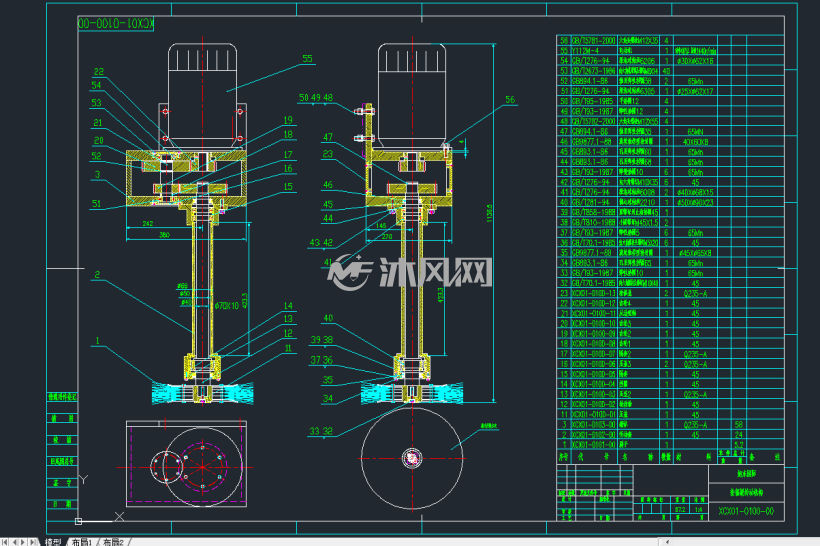Click the next layout tab arrow

(x=23, y=542)
